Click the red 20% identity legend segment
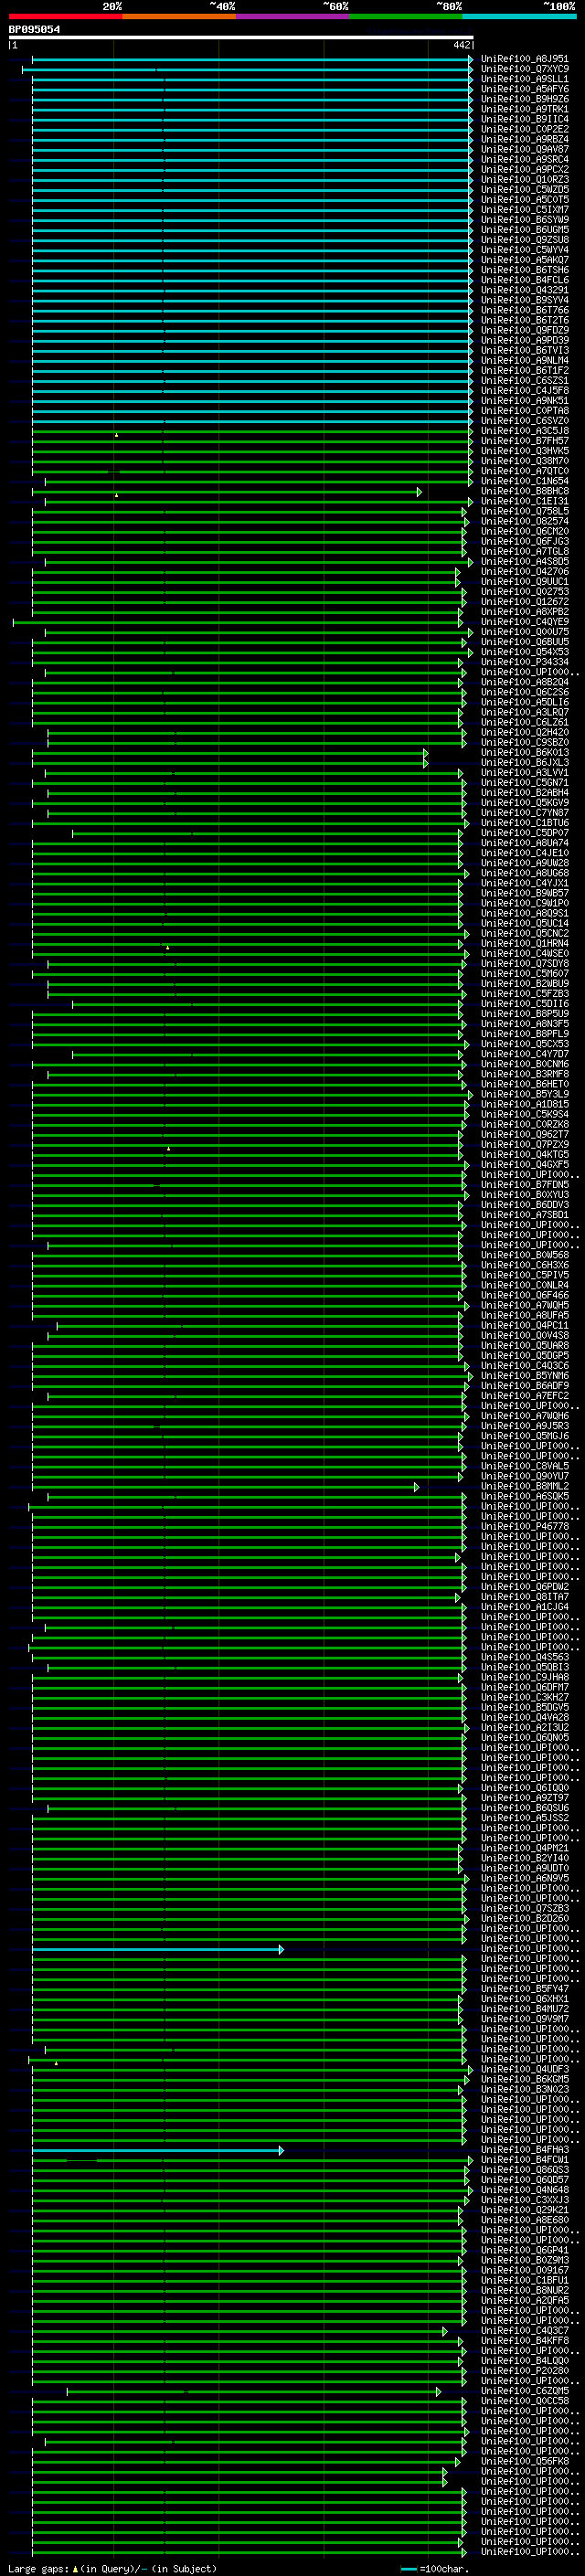The width and height of the screenshot is (585, 2576). click(65, 16)
